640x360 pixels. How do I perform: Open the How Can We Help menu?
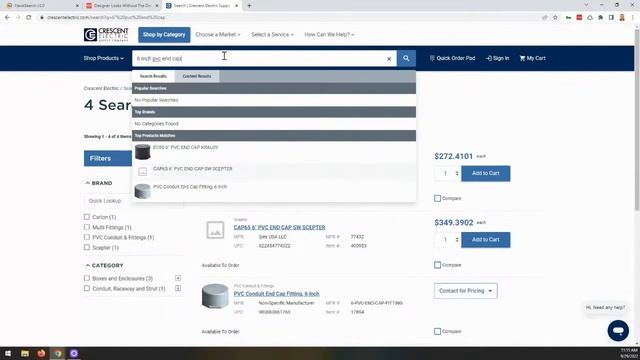point(329,35)
